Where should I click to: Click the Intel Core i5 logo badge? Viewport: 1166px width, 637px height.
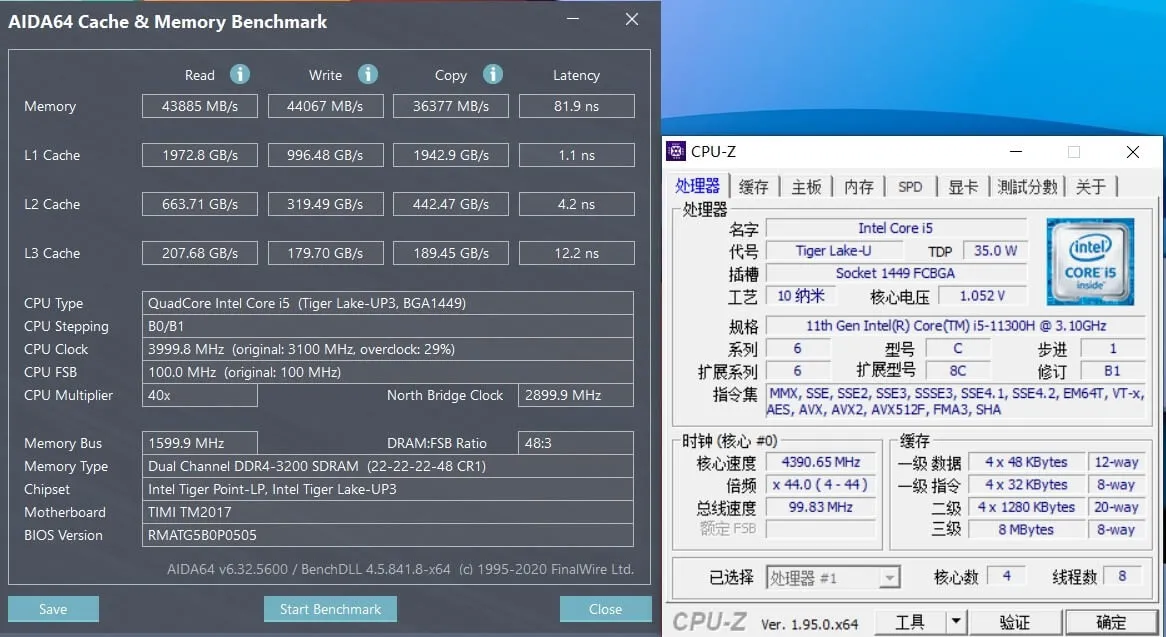pyautogui.click(x=1089, y=262)
